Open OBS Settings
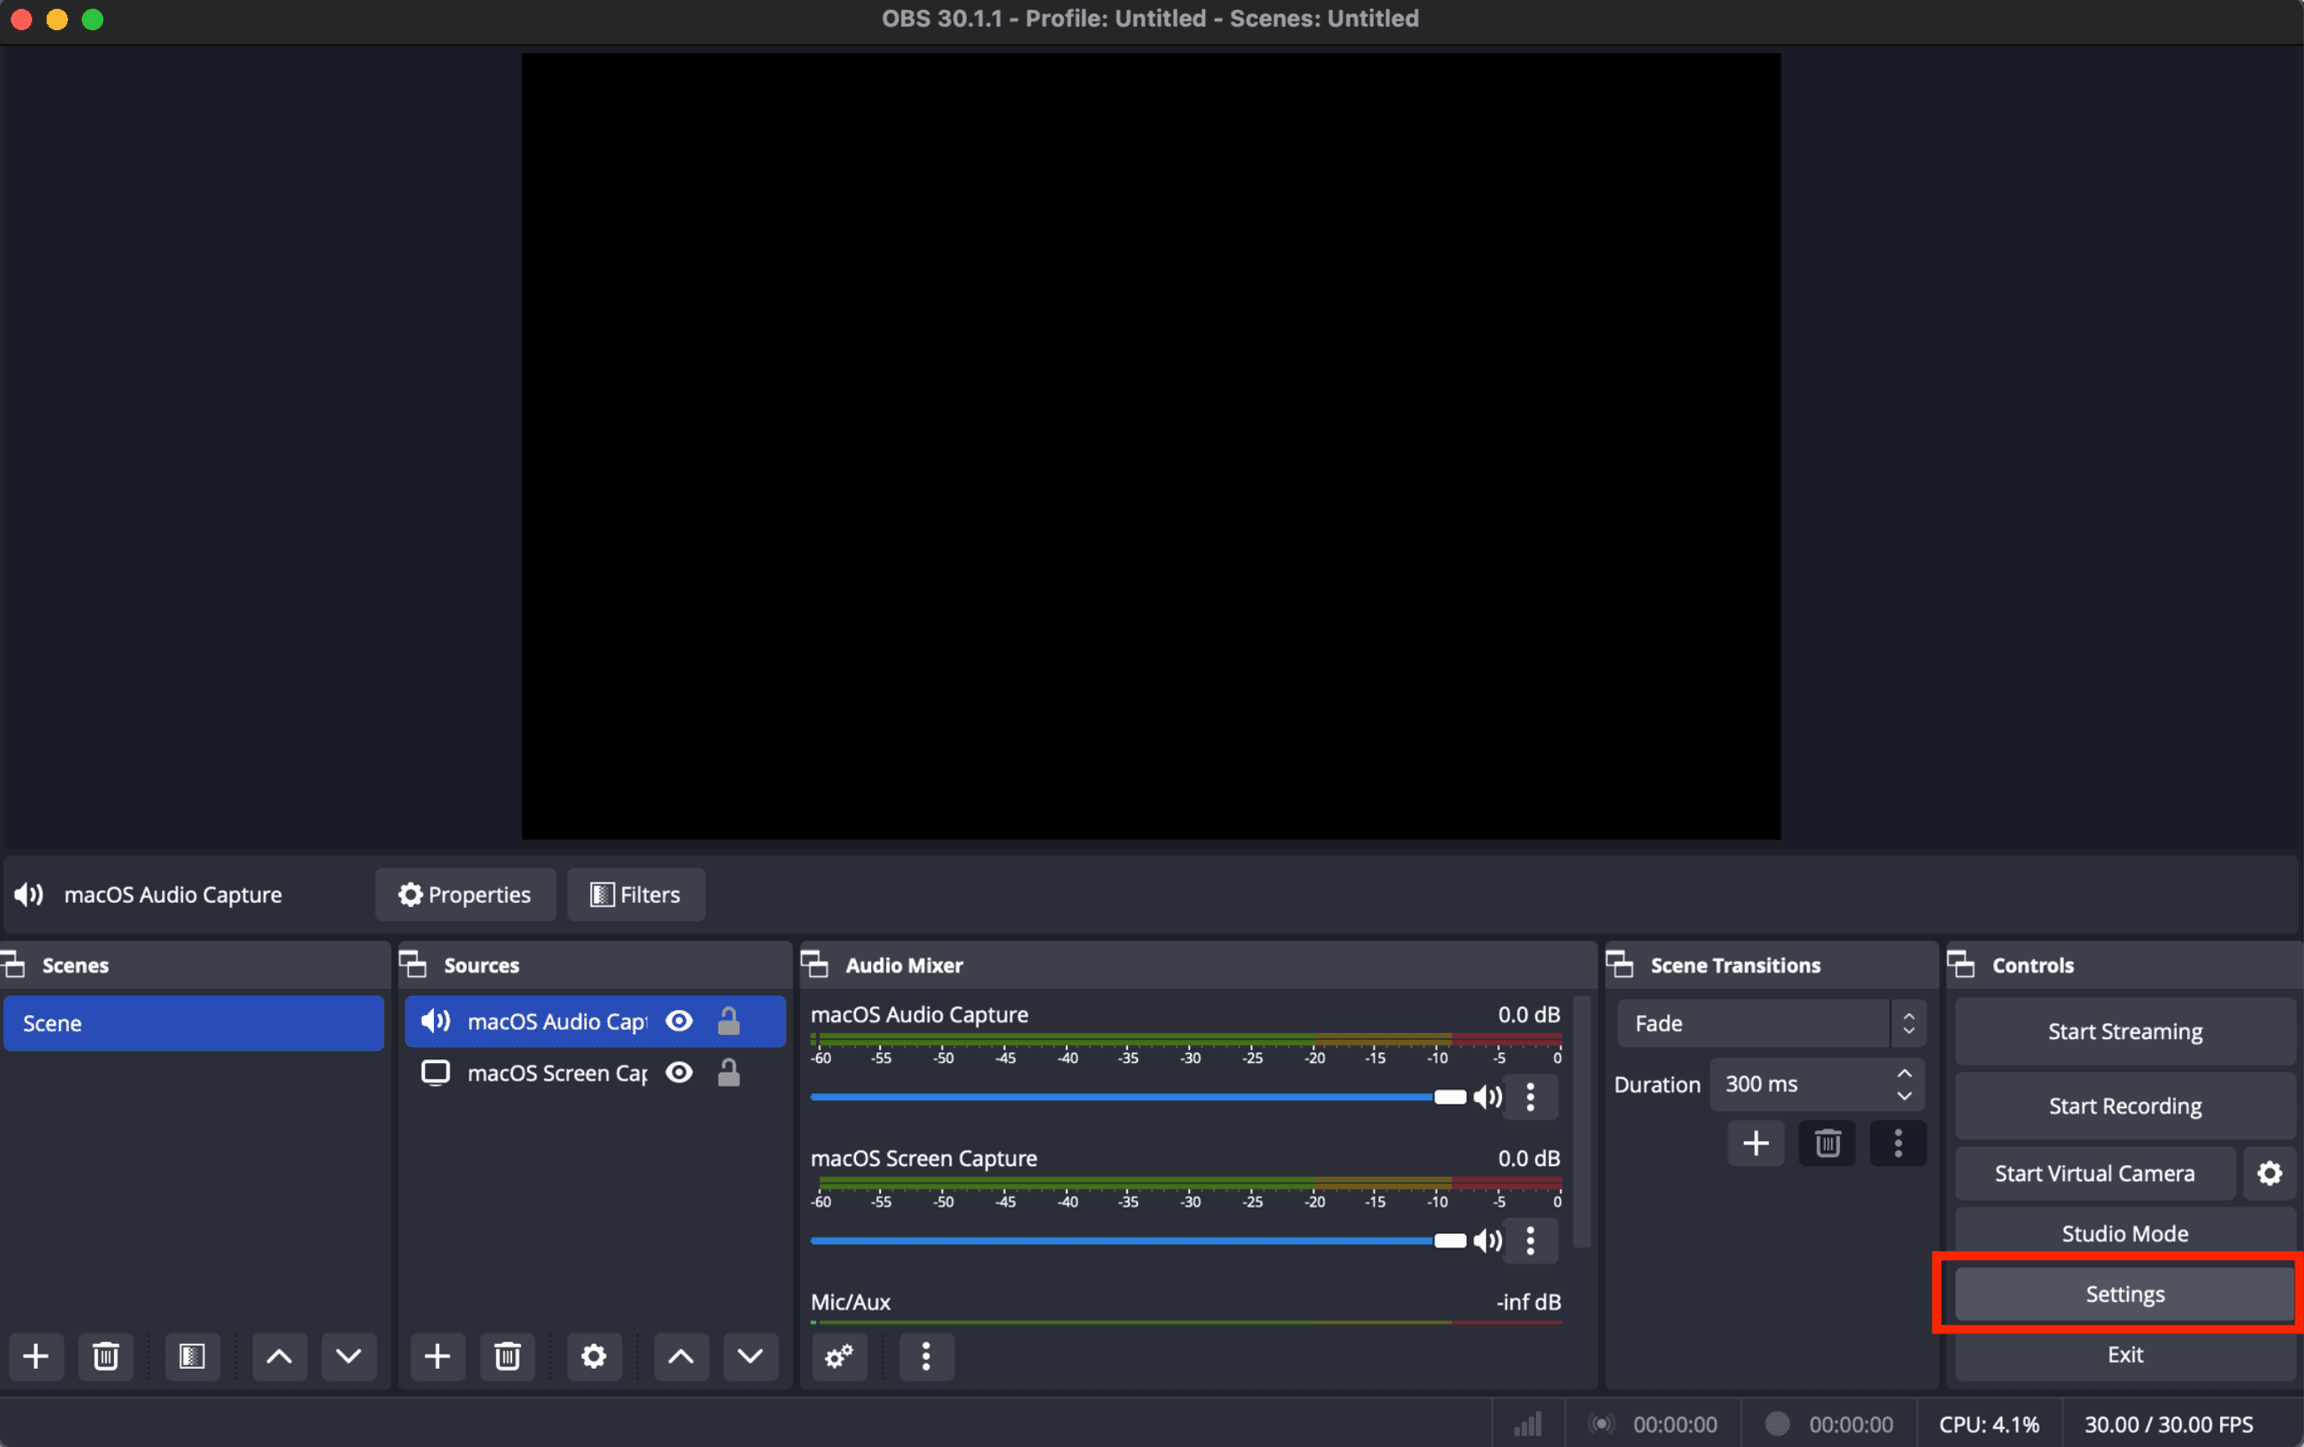The height and width of the screenshot is (1447, 2304). (2125, 1294)
